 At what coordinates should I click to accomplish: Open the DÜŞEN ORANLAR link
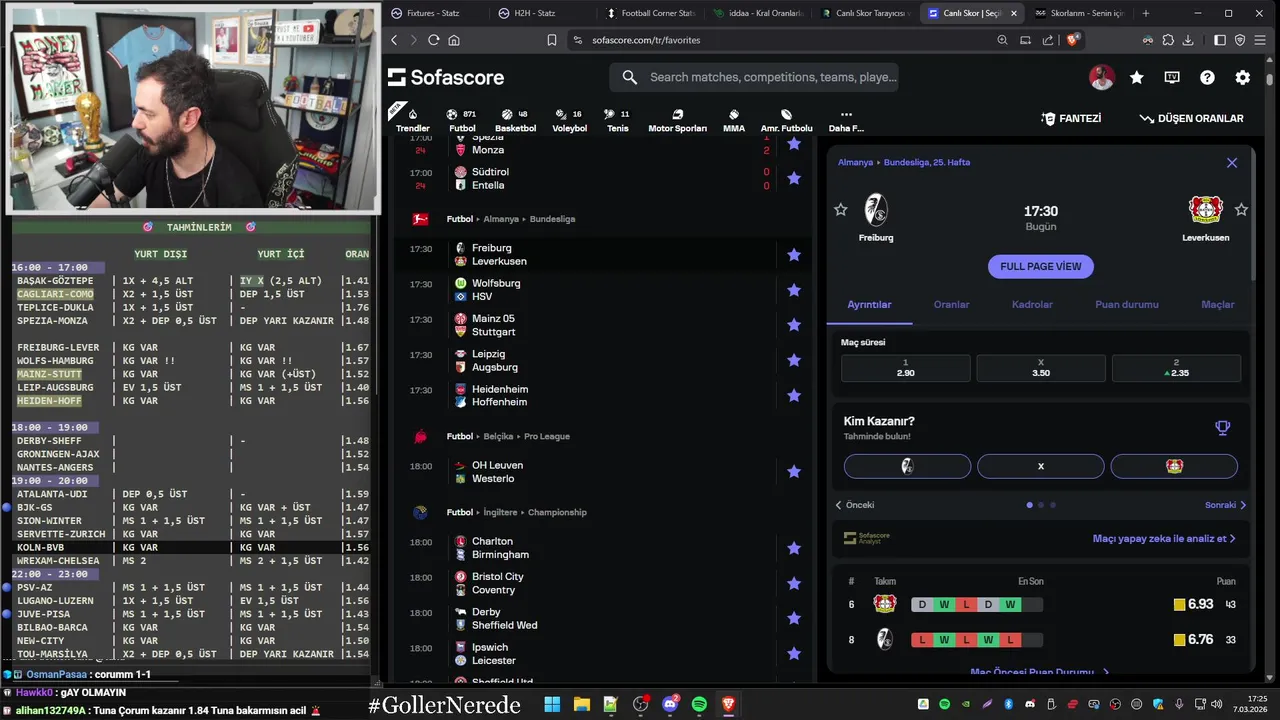point(1191,118)
